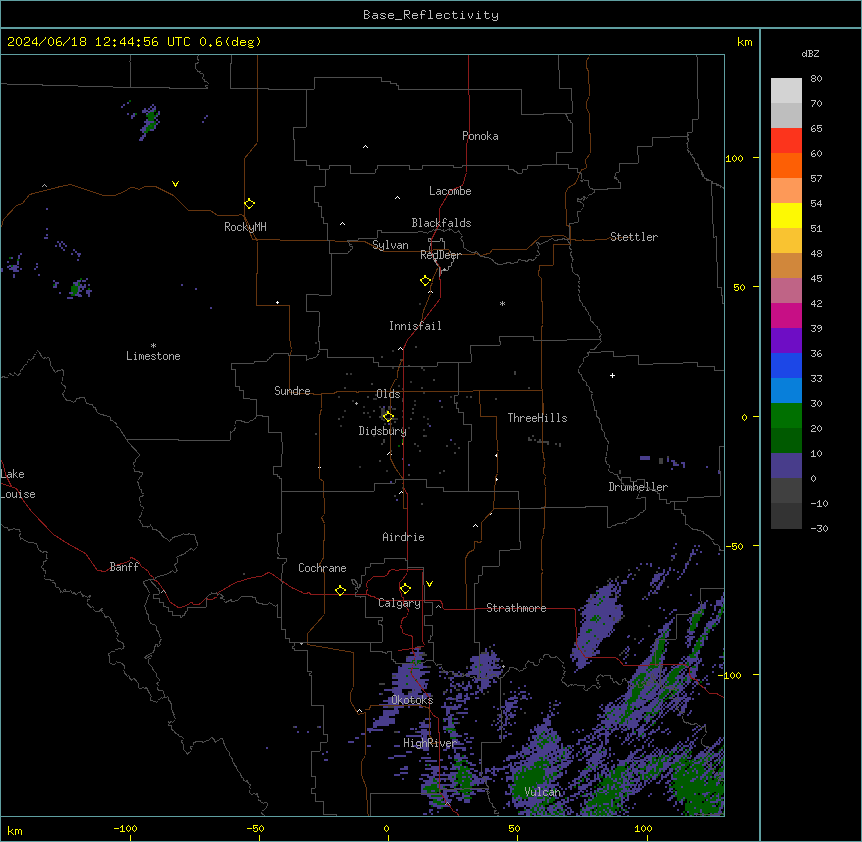
Task: Select the dark green 10-20 dBZ swatch
Action: tap(786, 441)
